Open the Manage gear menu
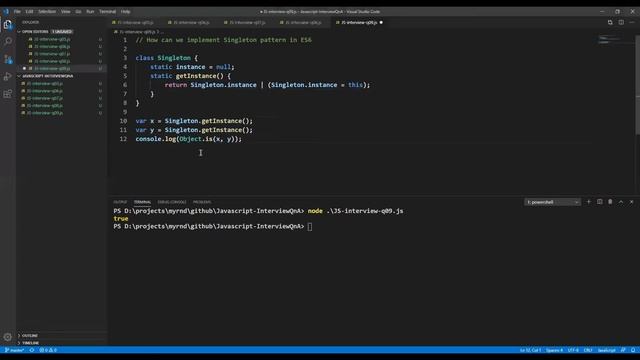This screenshot has width=640, height=360. point(8,337)
